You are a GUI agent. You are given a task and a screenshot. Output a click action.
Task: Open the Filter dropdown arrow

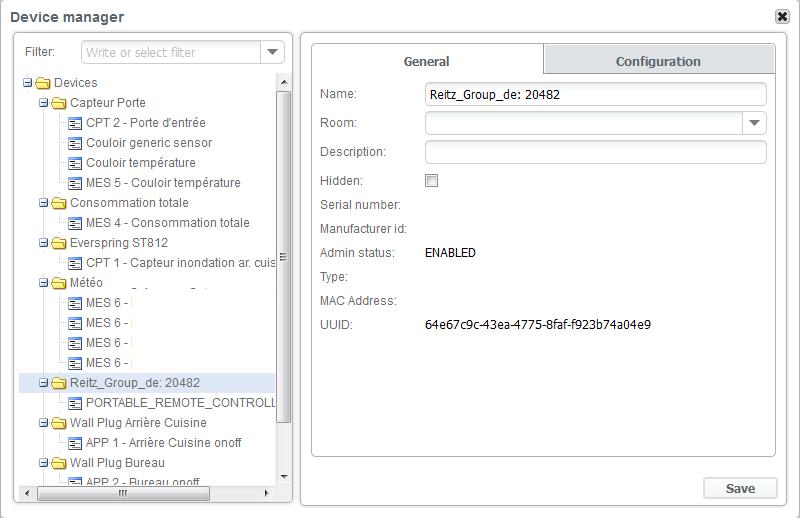272,52
